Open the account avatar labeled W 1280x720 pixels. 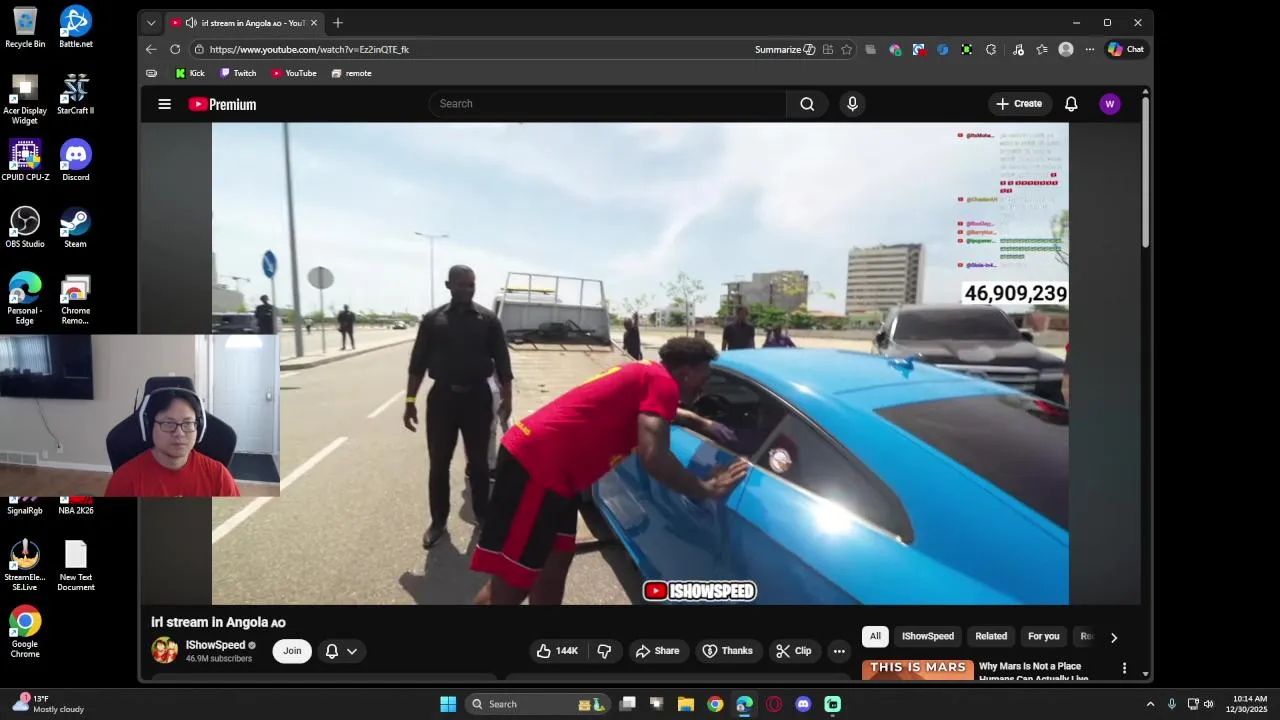1110,104
